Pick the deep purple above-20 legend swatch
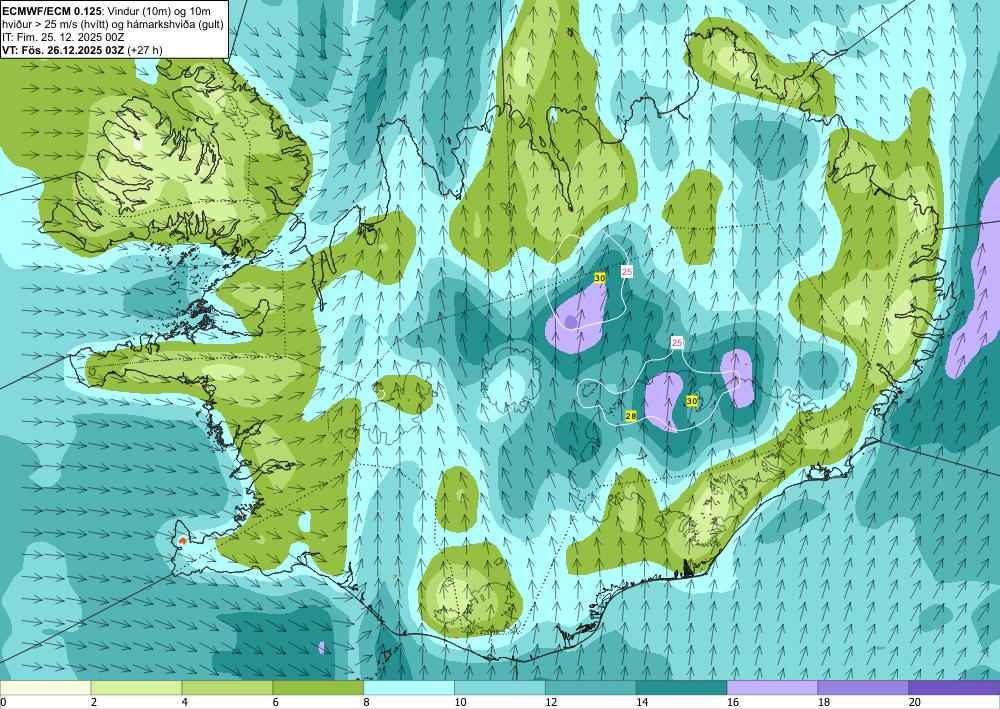The height and width of the screenshot is (709, 1000). [954, 687]
